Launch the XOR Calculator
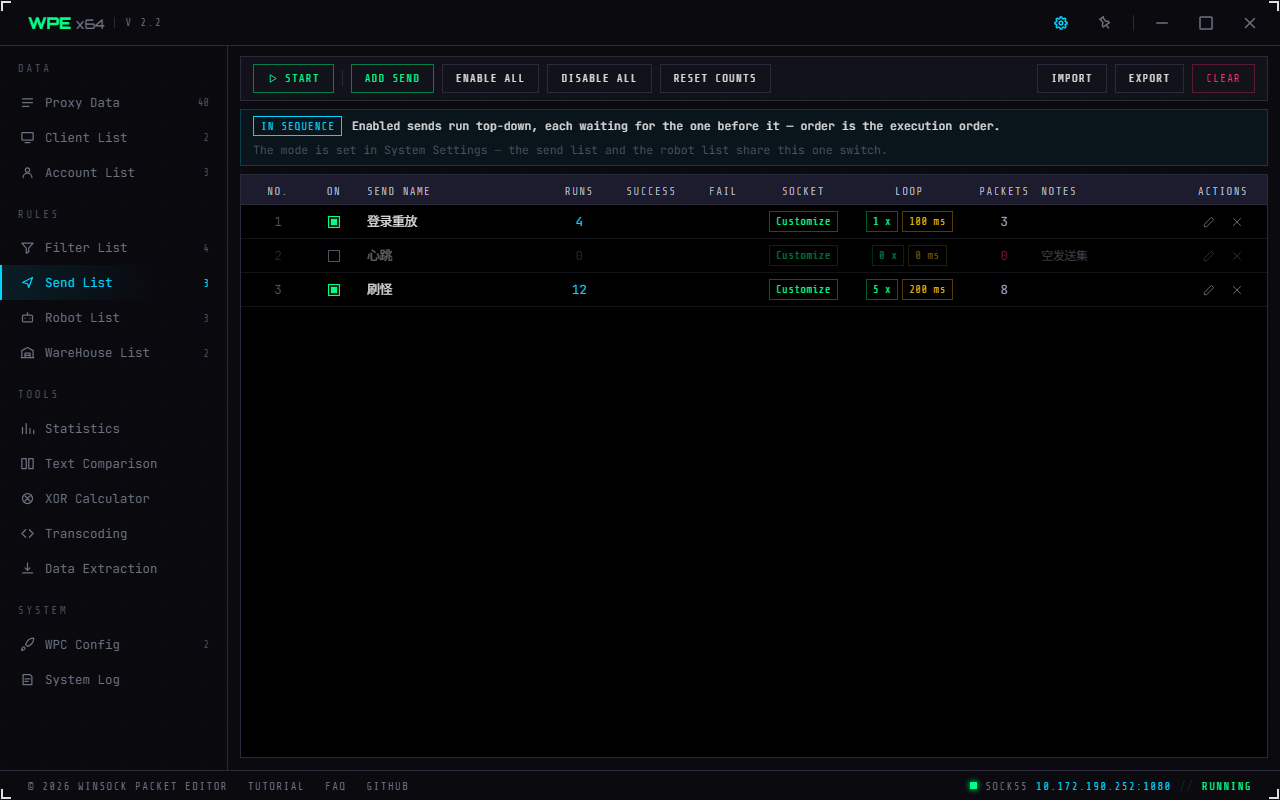The width and height of the screenshot is (1280, 800). (114, 499)
